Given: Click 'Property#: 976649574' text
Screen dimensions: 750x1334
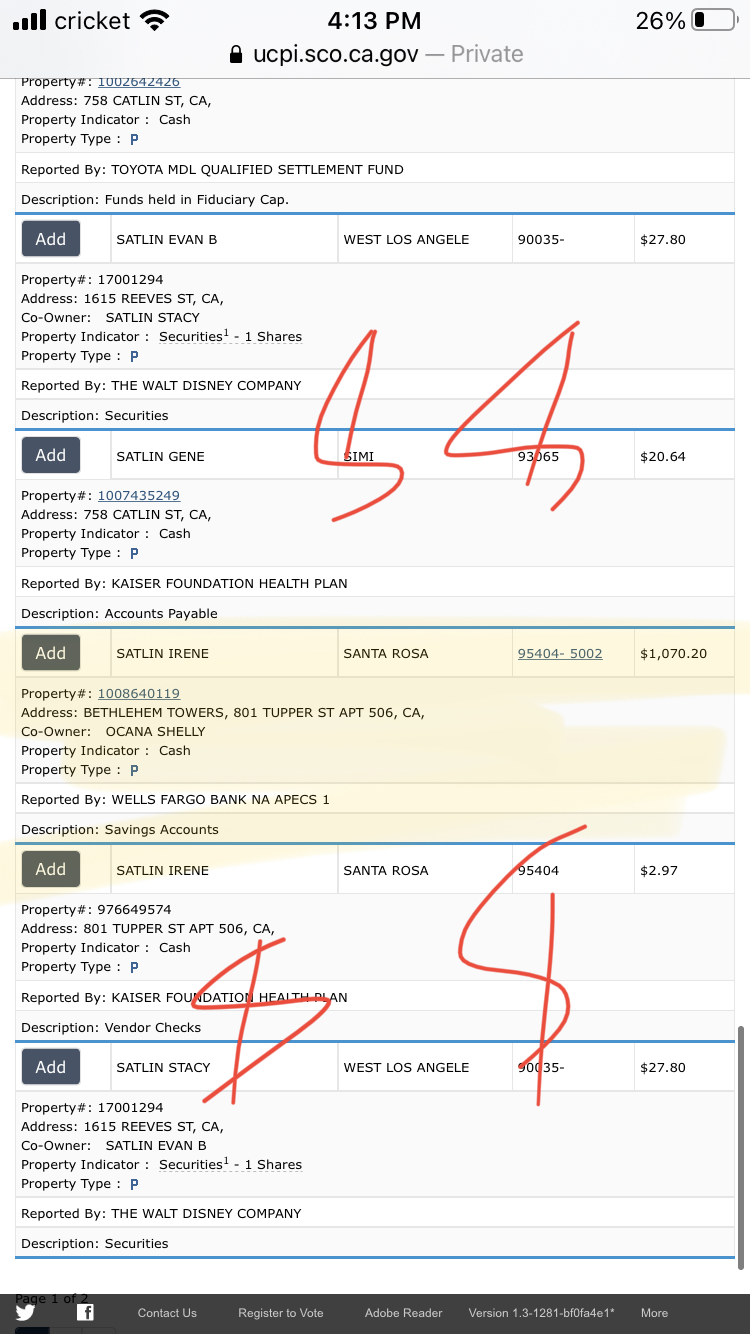Looking at the screenshot, I should (x=96, y=910).
